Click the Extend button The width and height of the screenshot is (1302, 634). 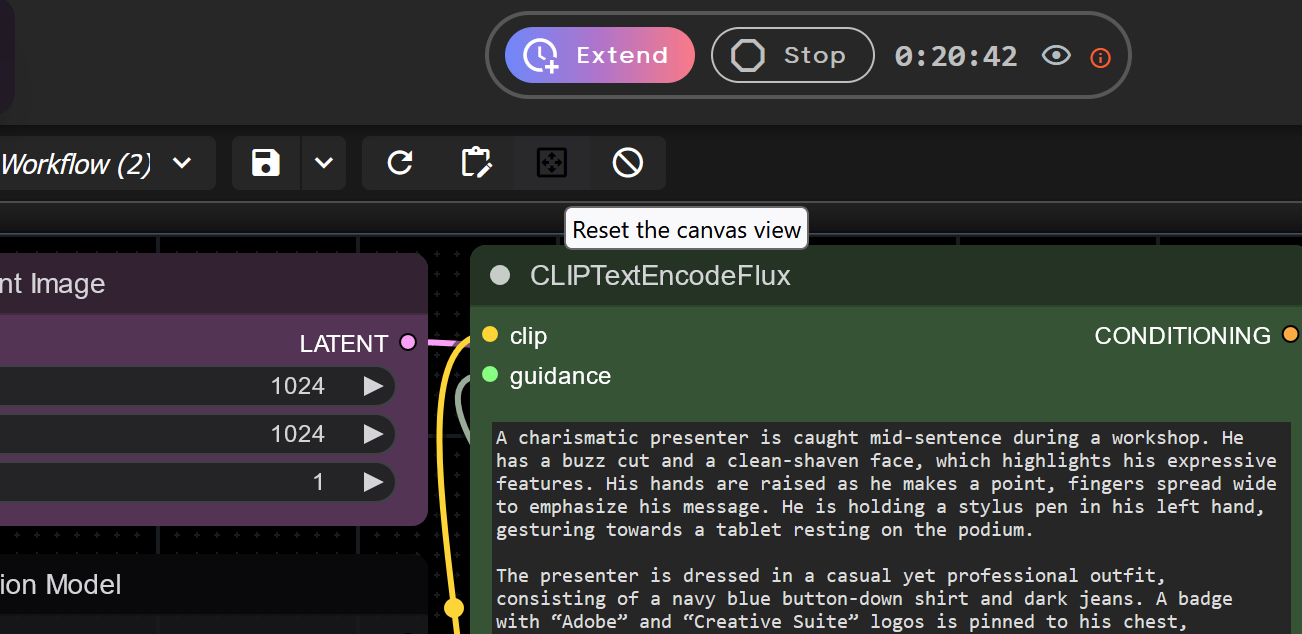[599, 55]
